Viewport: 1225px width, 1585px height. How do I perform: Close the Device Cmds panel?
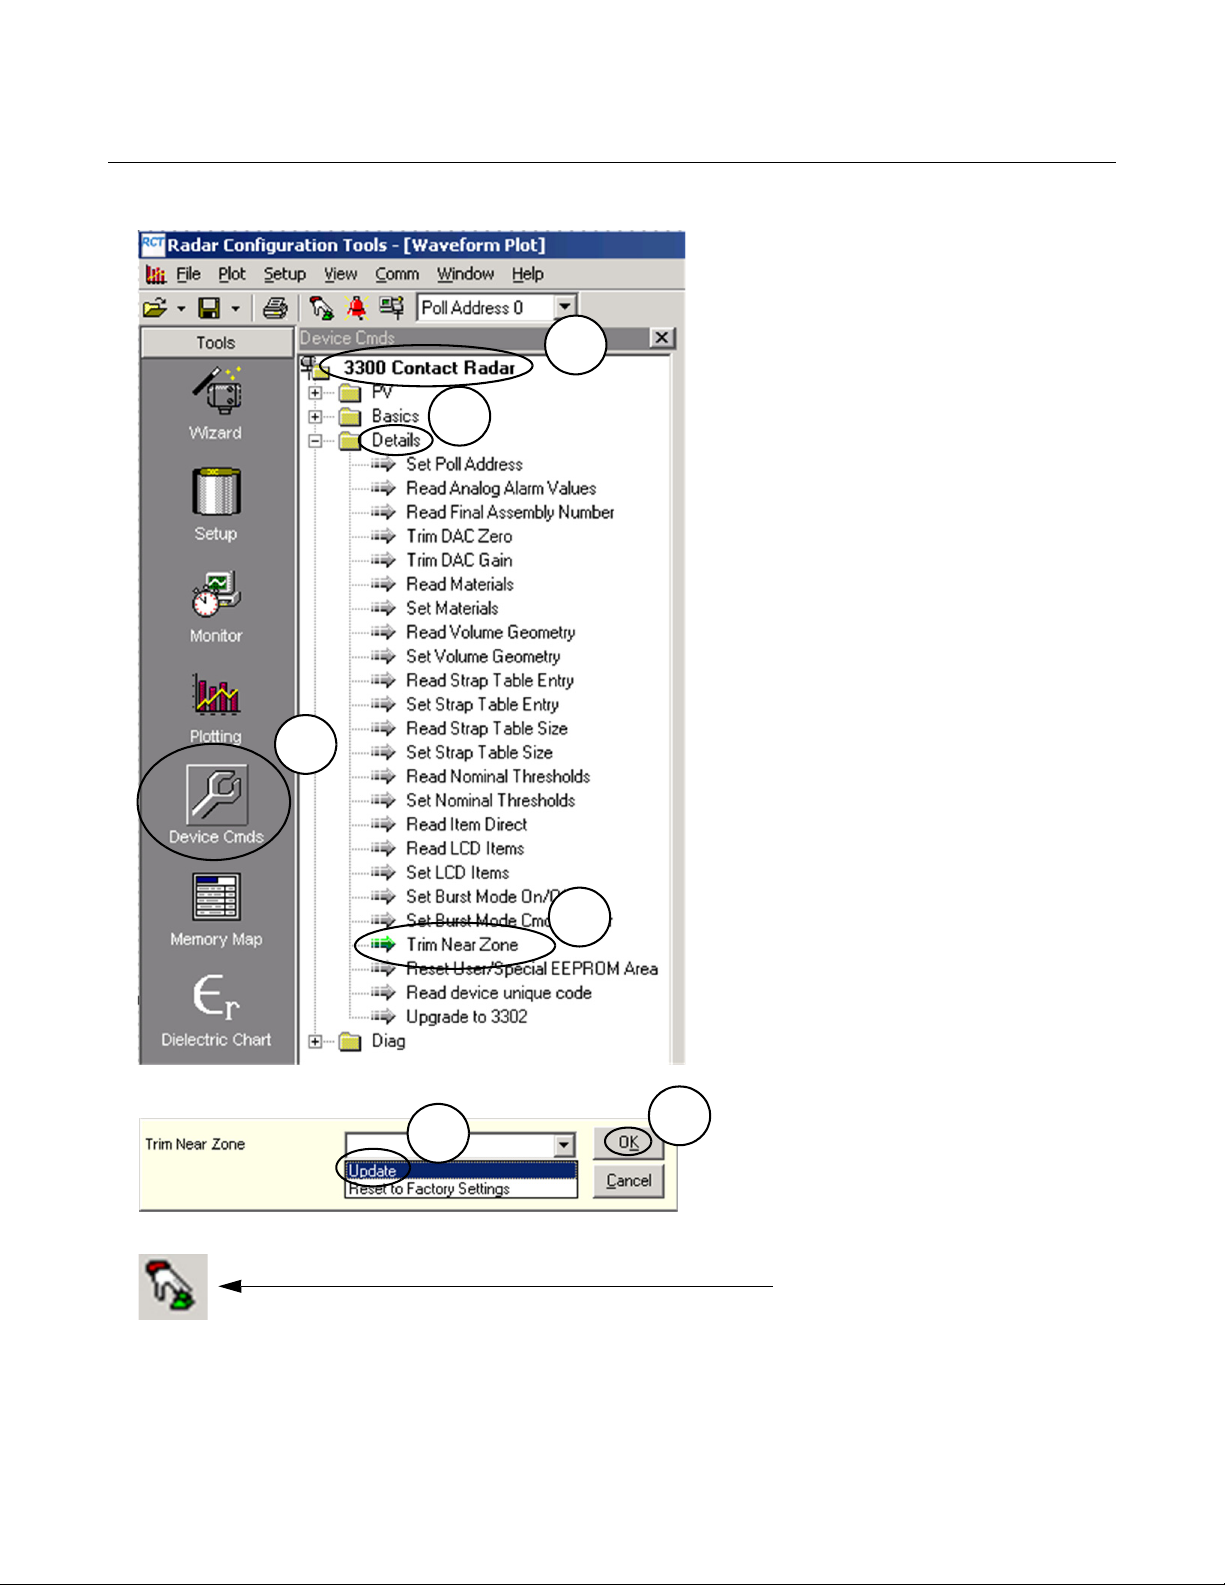click(x=662, y=338)
